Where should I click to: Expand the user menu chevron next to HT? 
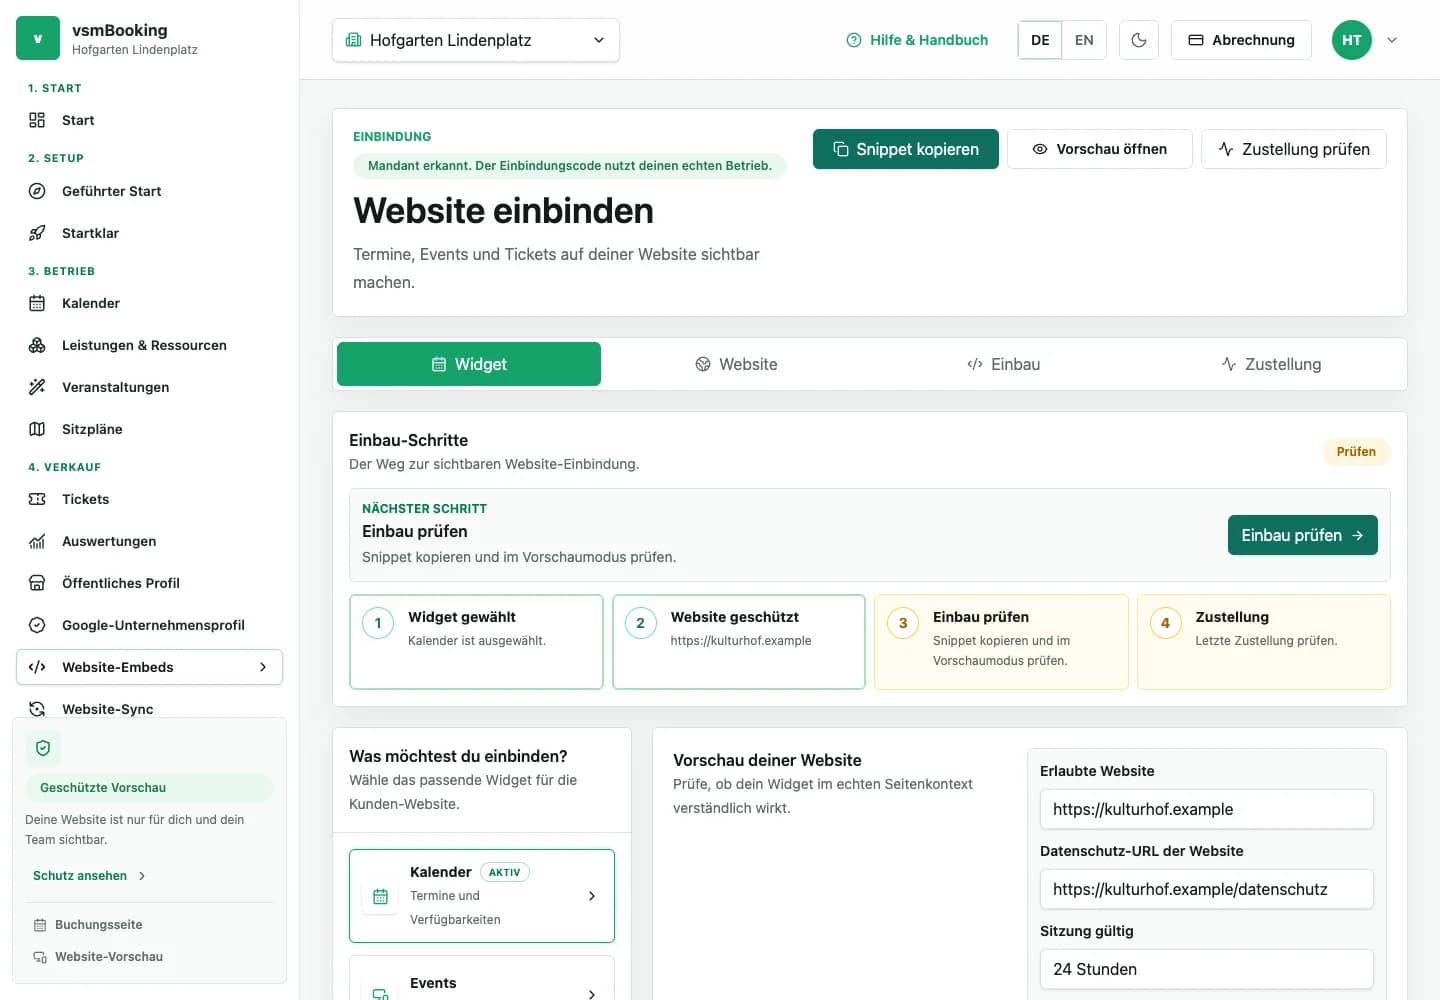click(1392, 40)
